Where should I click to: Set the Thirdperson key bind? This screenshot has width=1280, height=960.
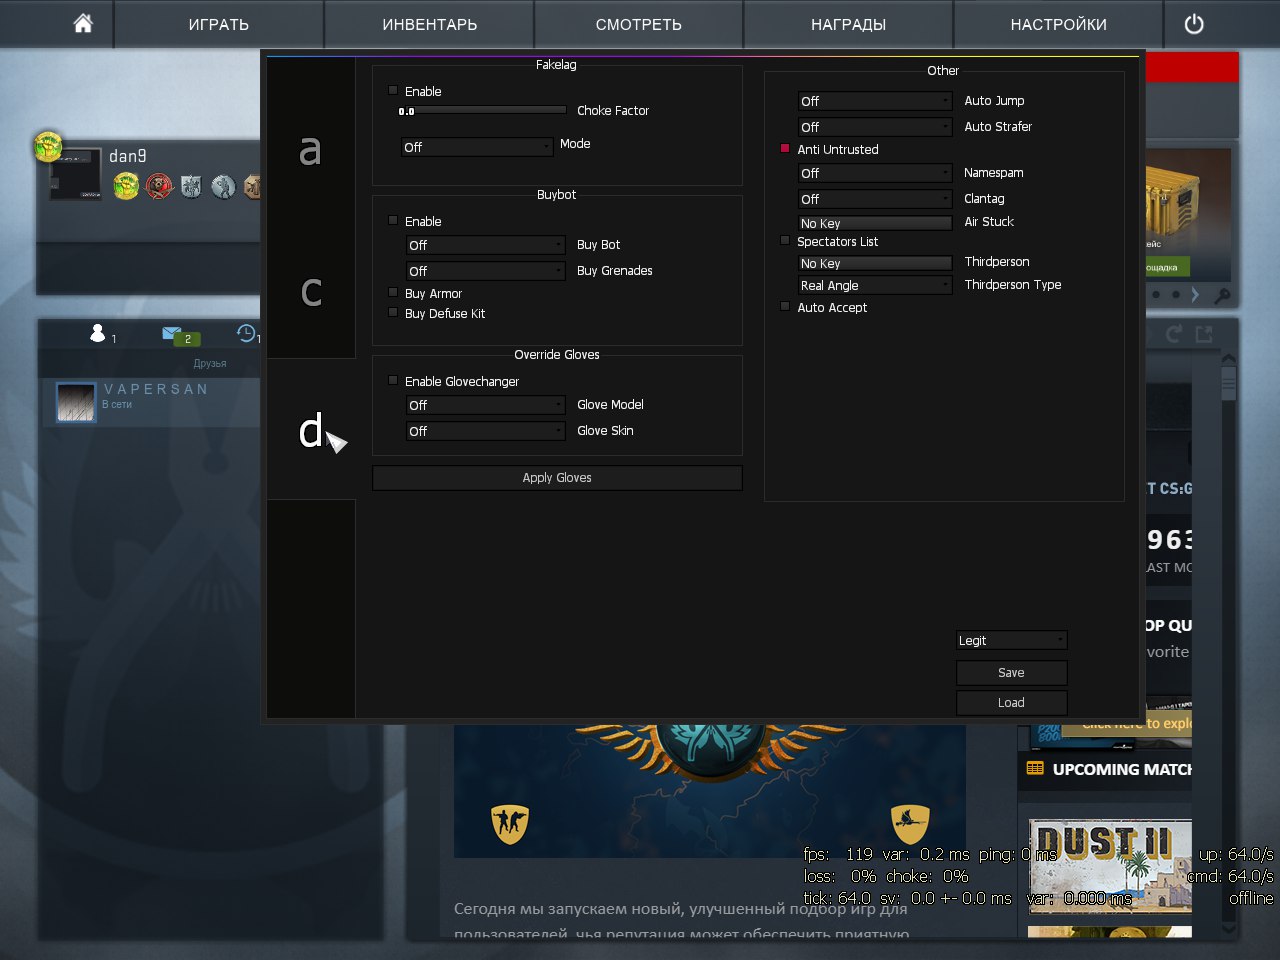coord(875,263)
